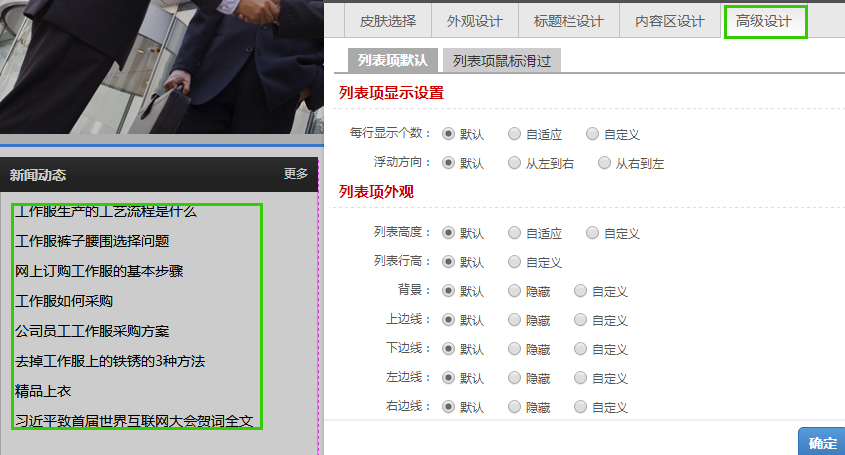Set 列表高度 to 自适应
The image size is (845, 455).
(515, 233)
